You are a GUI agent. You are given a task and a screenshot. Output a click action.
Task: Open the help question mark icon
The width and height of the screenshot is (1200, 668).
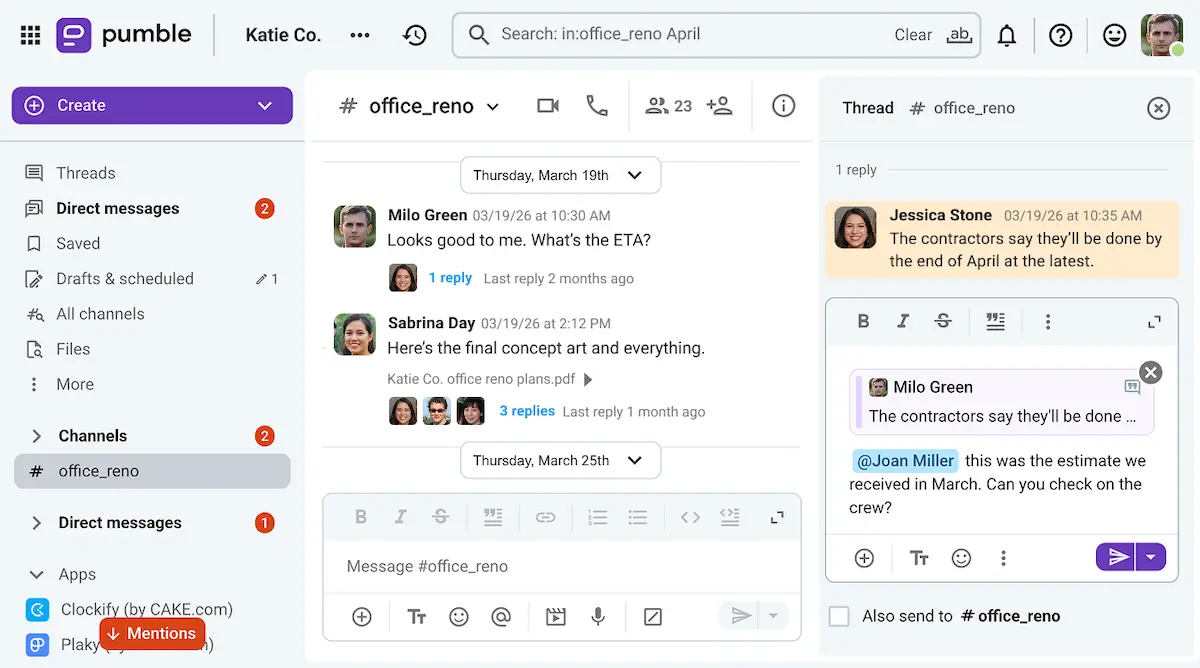coord(1061,35)
